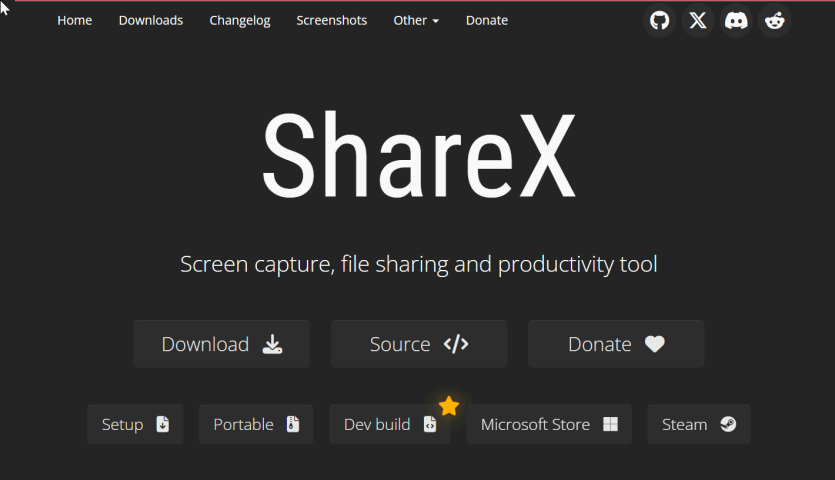Screen dimensions: 835x480
Task: Click the Portable download button
Action: [x=256, y=424]
